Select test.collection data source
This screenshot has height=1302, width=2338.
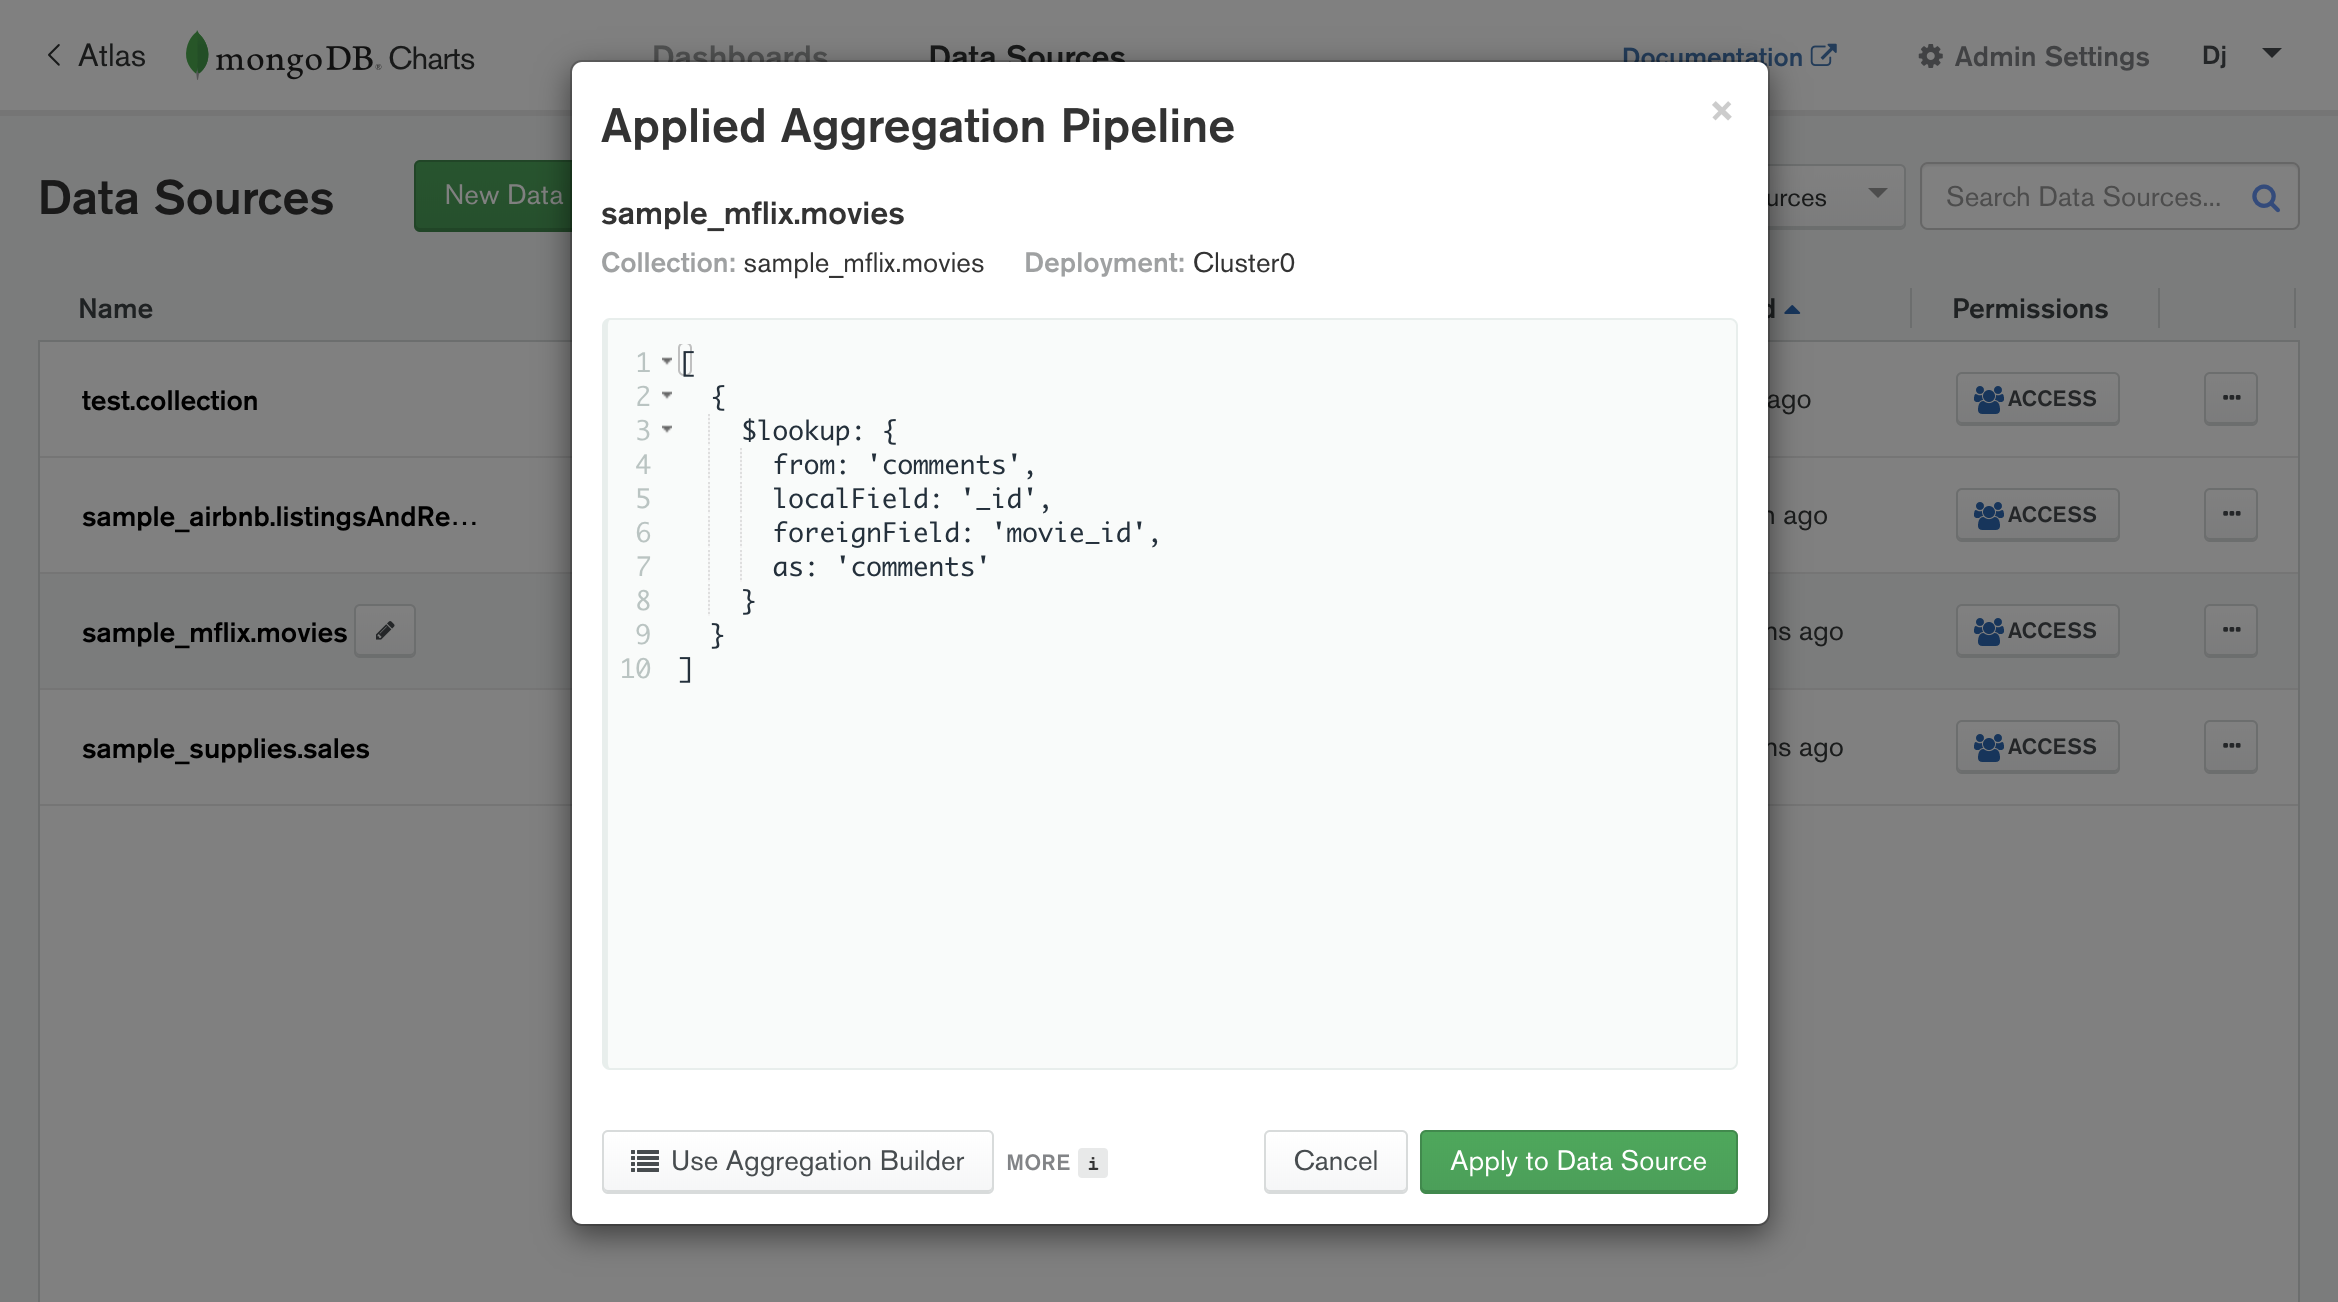[170, 401]
